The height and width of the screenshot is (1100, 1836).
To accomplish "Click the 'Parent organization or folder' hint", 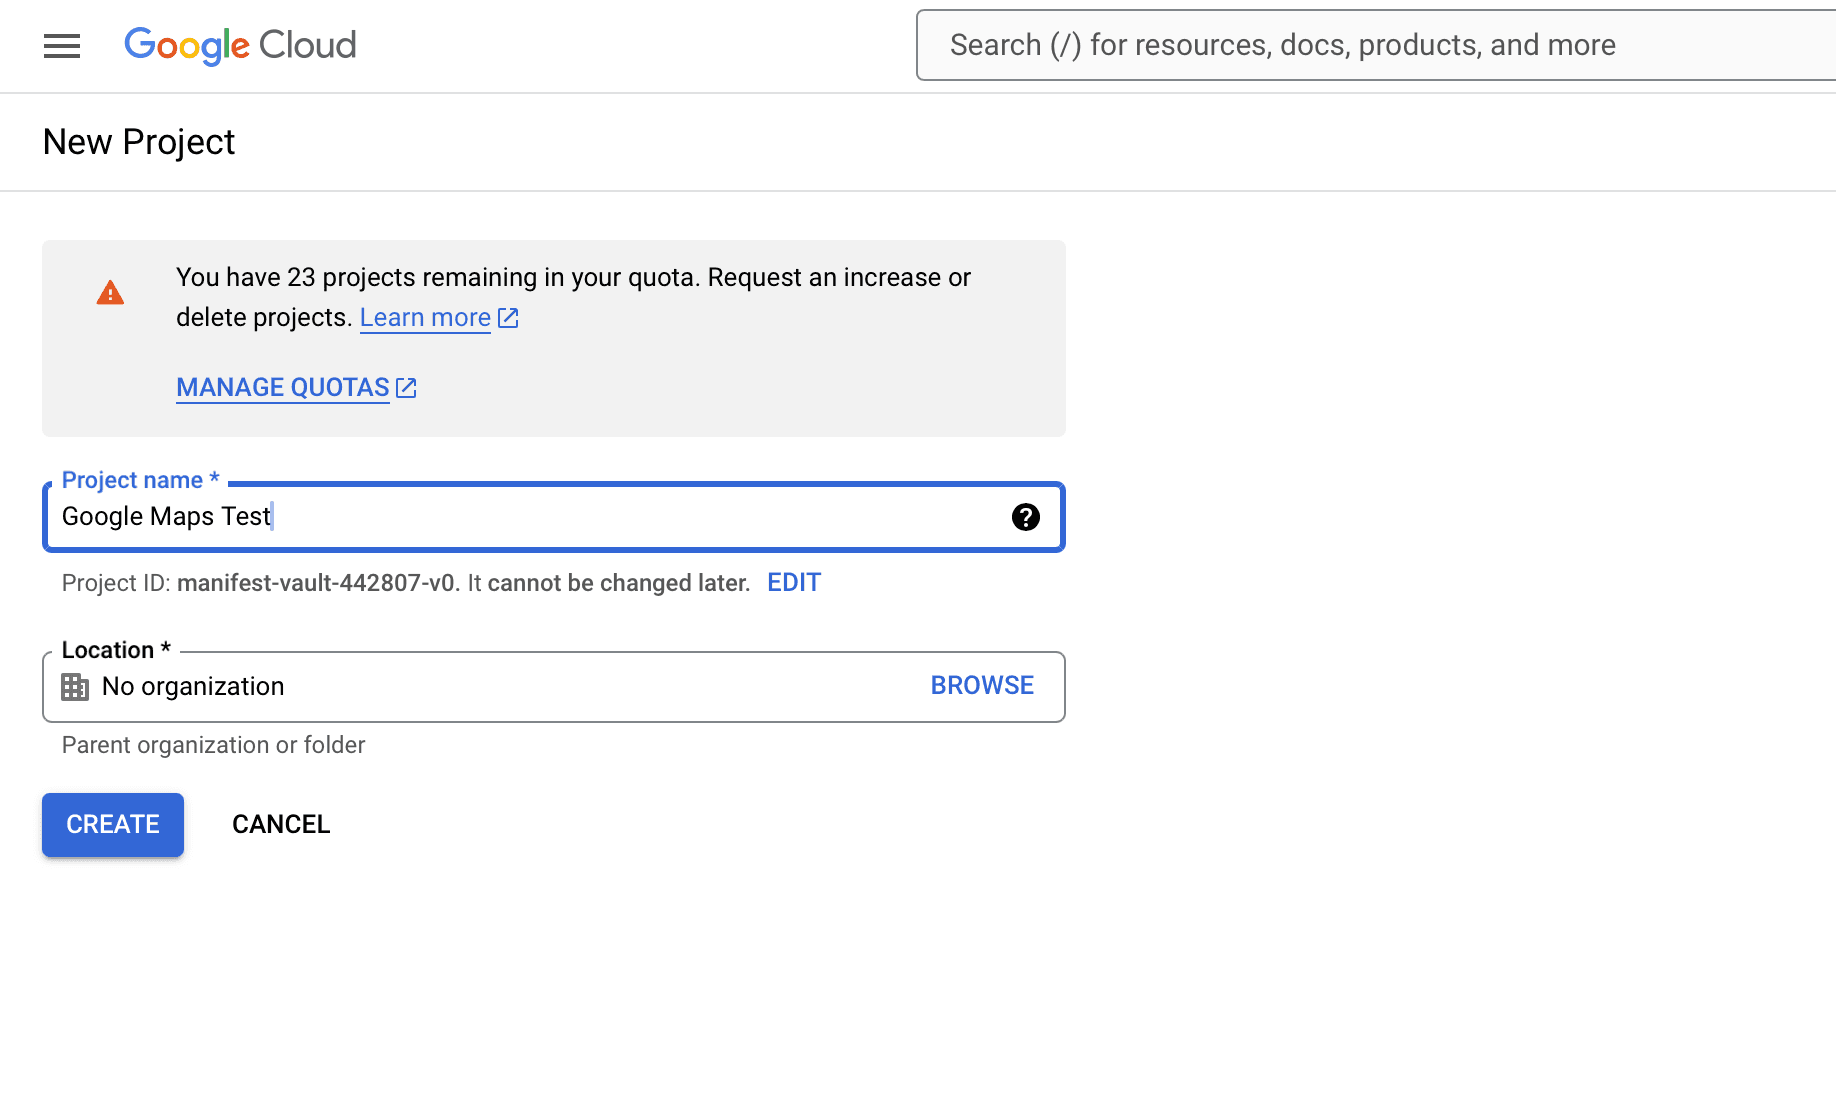I will 213,745.
